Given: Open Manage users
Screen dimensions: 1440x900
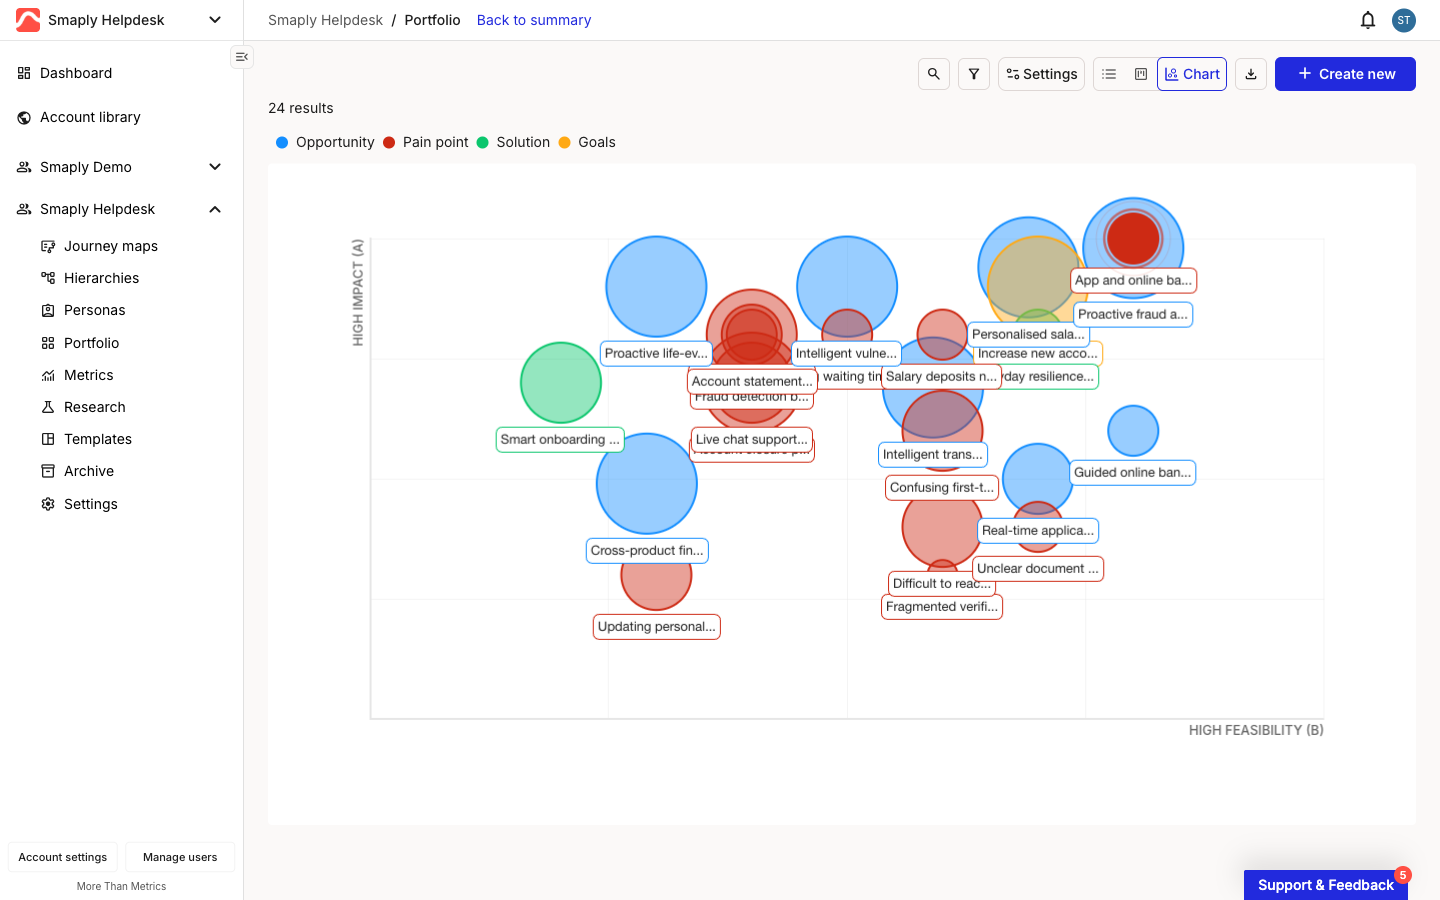Looking at the screenshot, I should pos(180,857).
